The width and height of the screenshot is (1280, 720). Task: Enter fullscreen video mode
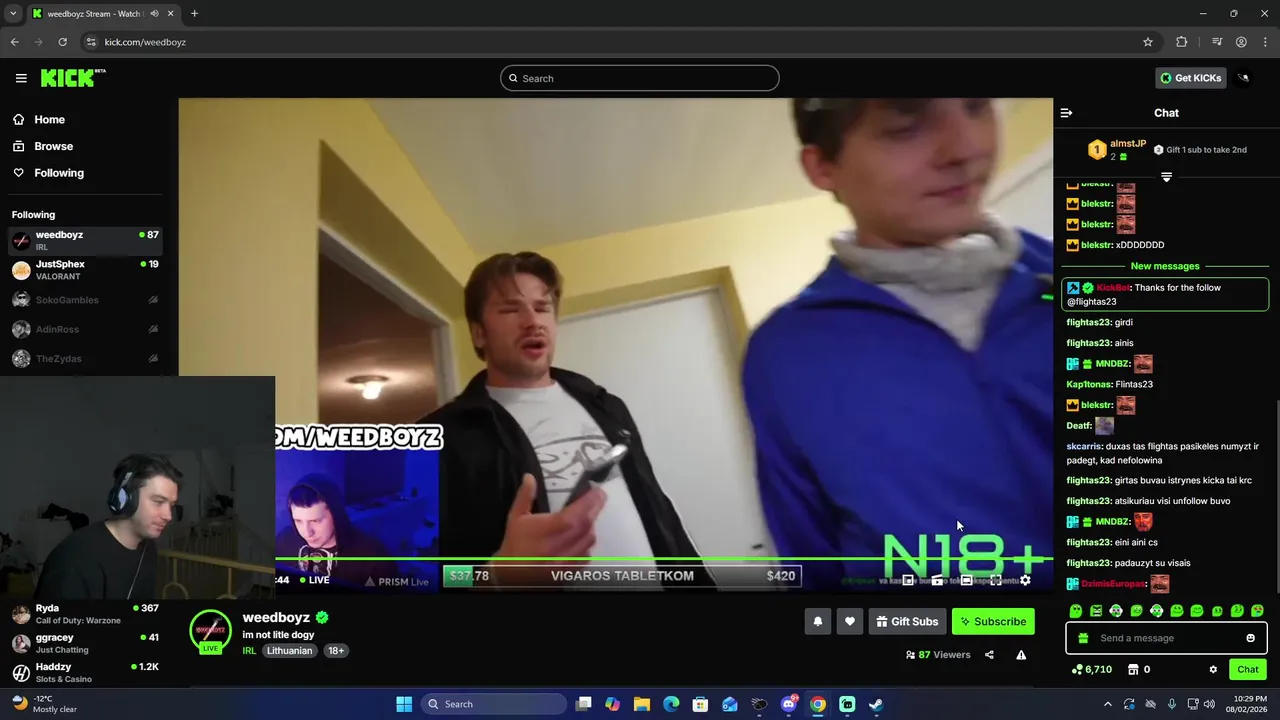(x=996, y=580)
